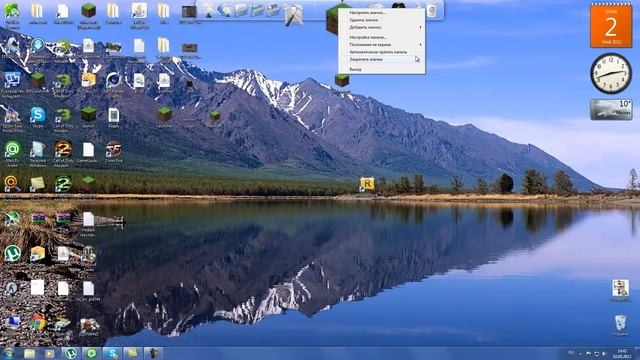Choose 'Настроить значок...' in the context menu
The image size is (640, 360).
382,13
